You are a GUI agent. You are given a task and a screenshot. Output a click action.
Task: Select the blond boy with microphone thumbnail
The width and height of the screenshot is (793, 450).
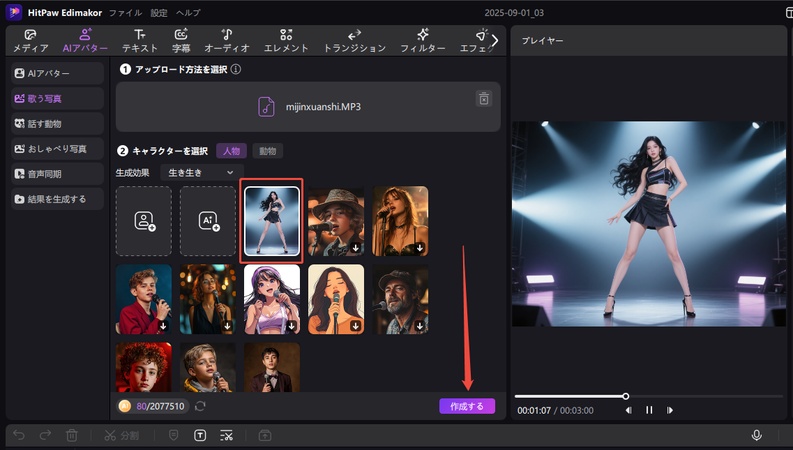[x=208, y=367]
